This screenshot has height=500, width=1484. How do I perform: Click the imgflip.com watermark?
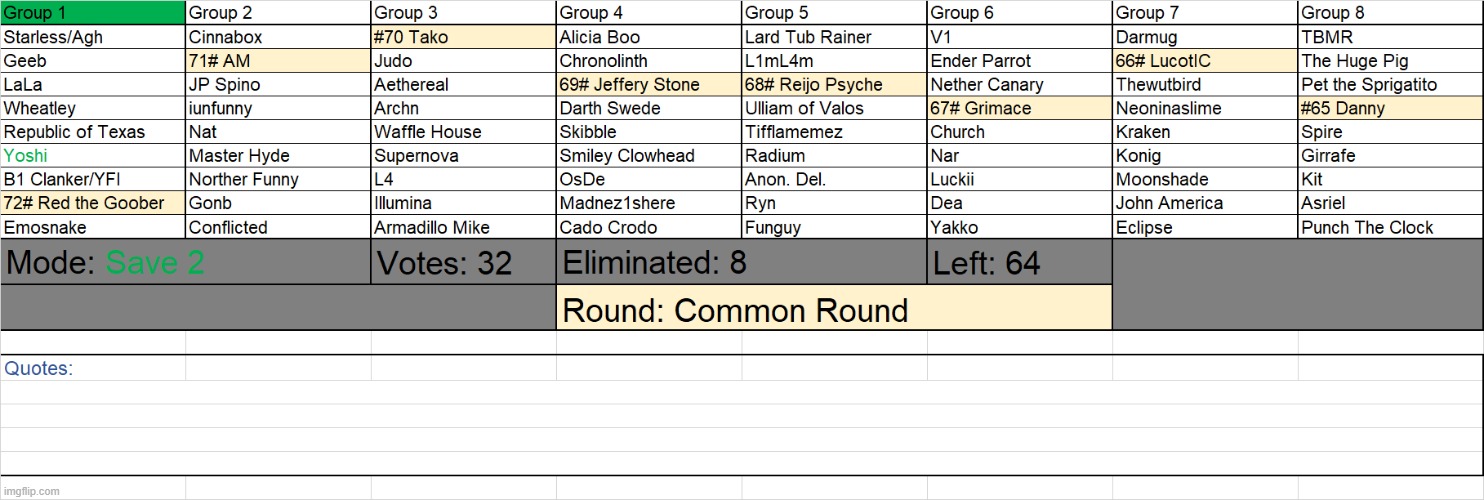pos(31,491)
